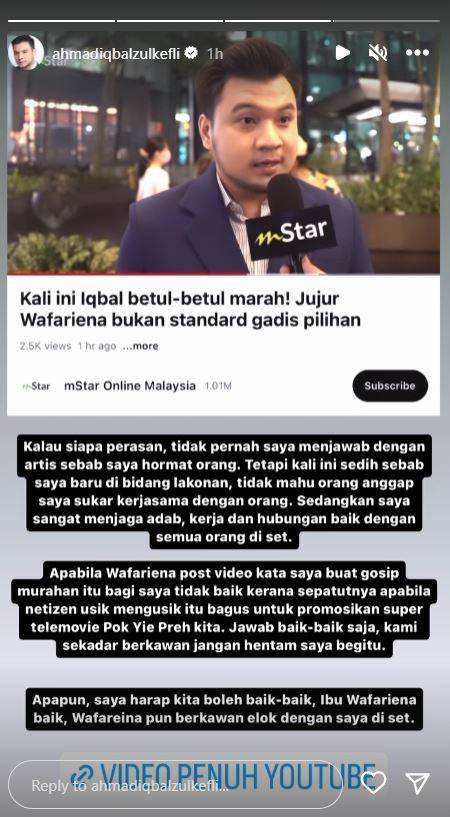Share the story via paper plane icon
Screen dimensions: 450x817
click(417, 783)
